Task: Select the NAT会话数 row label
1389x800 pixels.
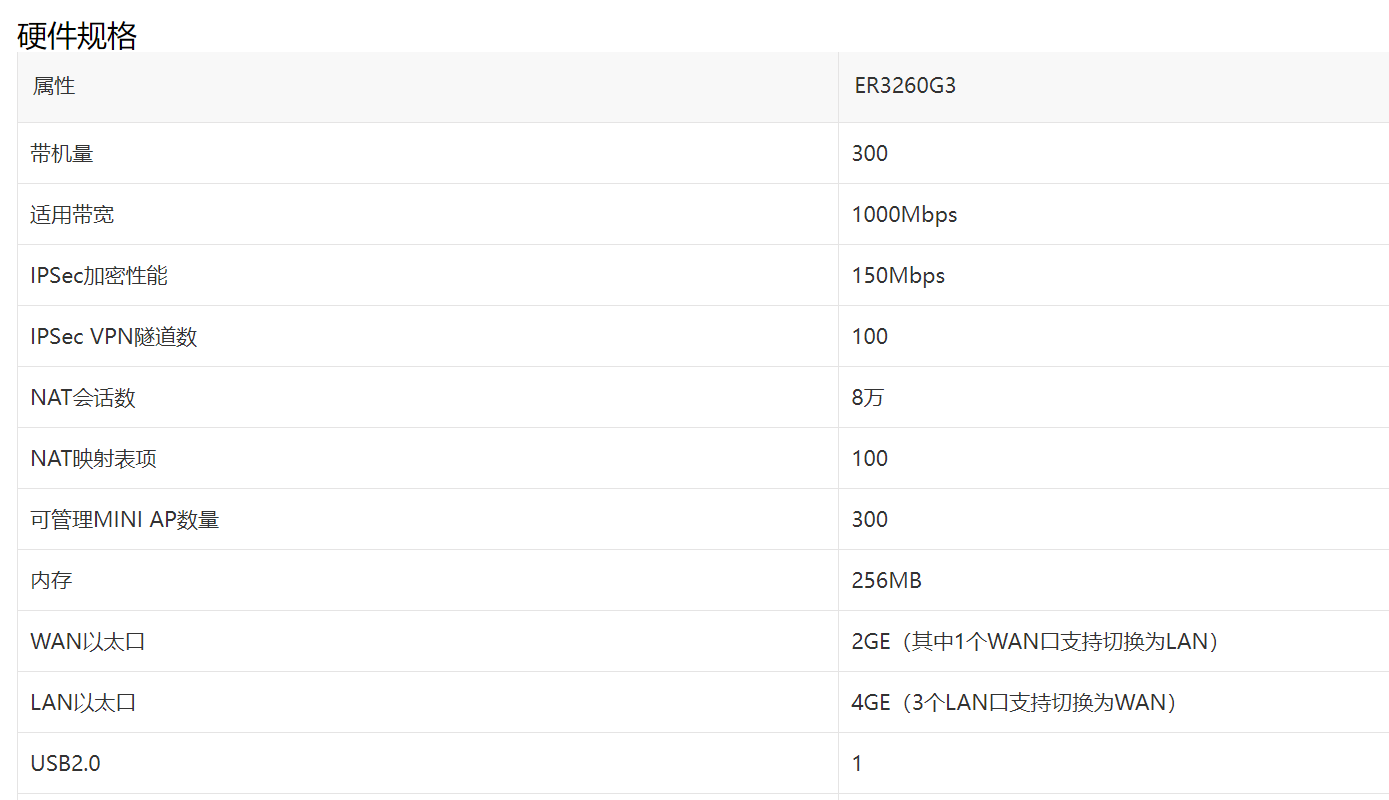Action: click(x=83, y=397)
